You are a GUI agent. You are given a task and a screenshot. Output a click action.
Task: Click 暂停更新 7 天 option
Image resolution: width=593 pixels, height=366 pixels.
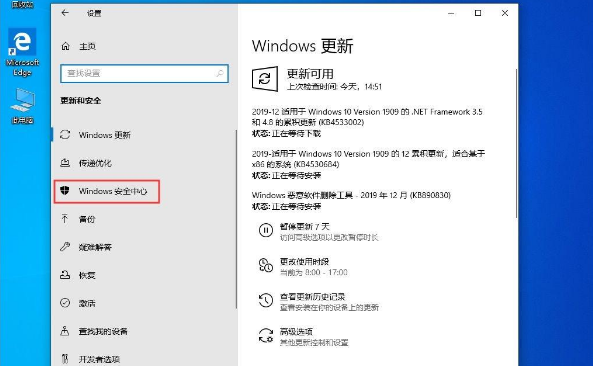point(304,226)
